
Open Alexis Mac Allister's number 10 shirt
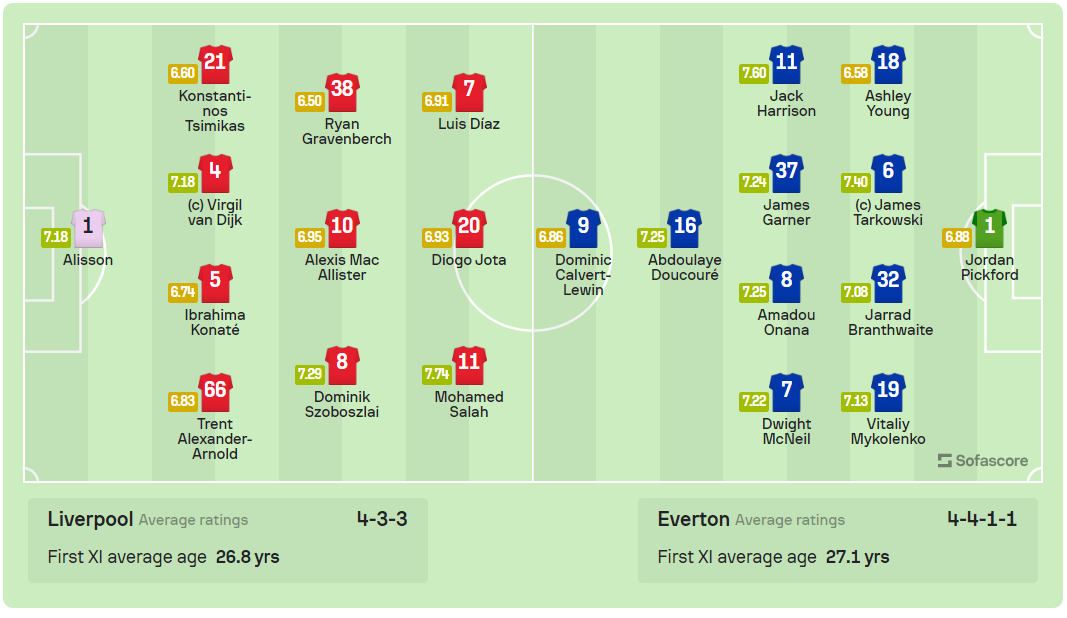tap(342, 228)
